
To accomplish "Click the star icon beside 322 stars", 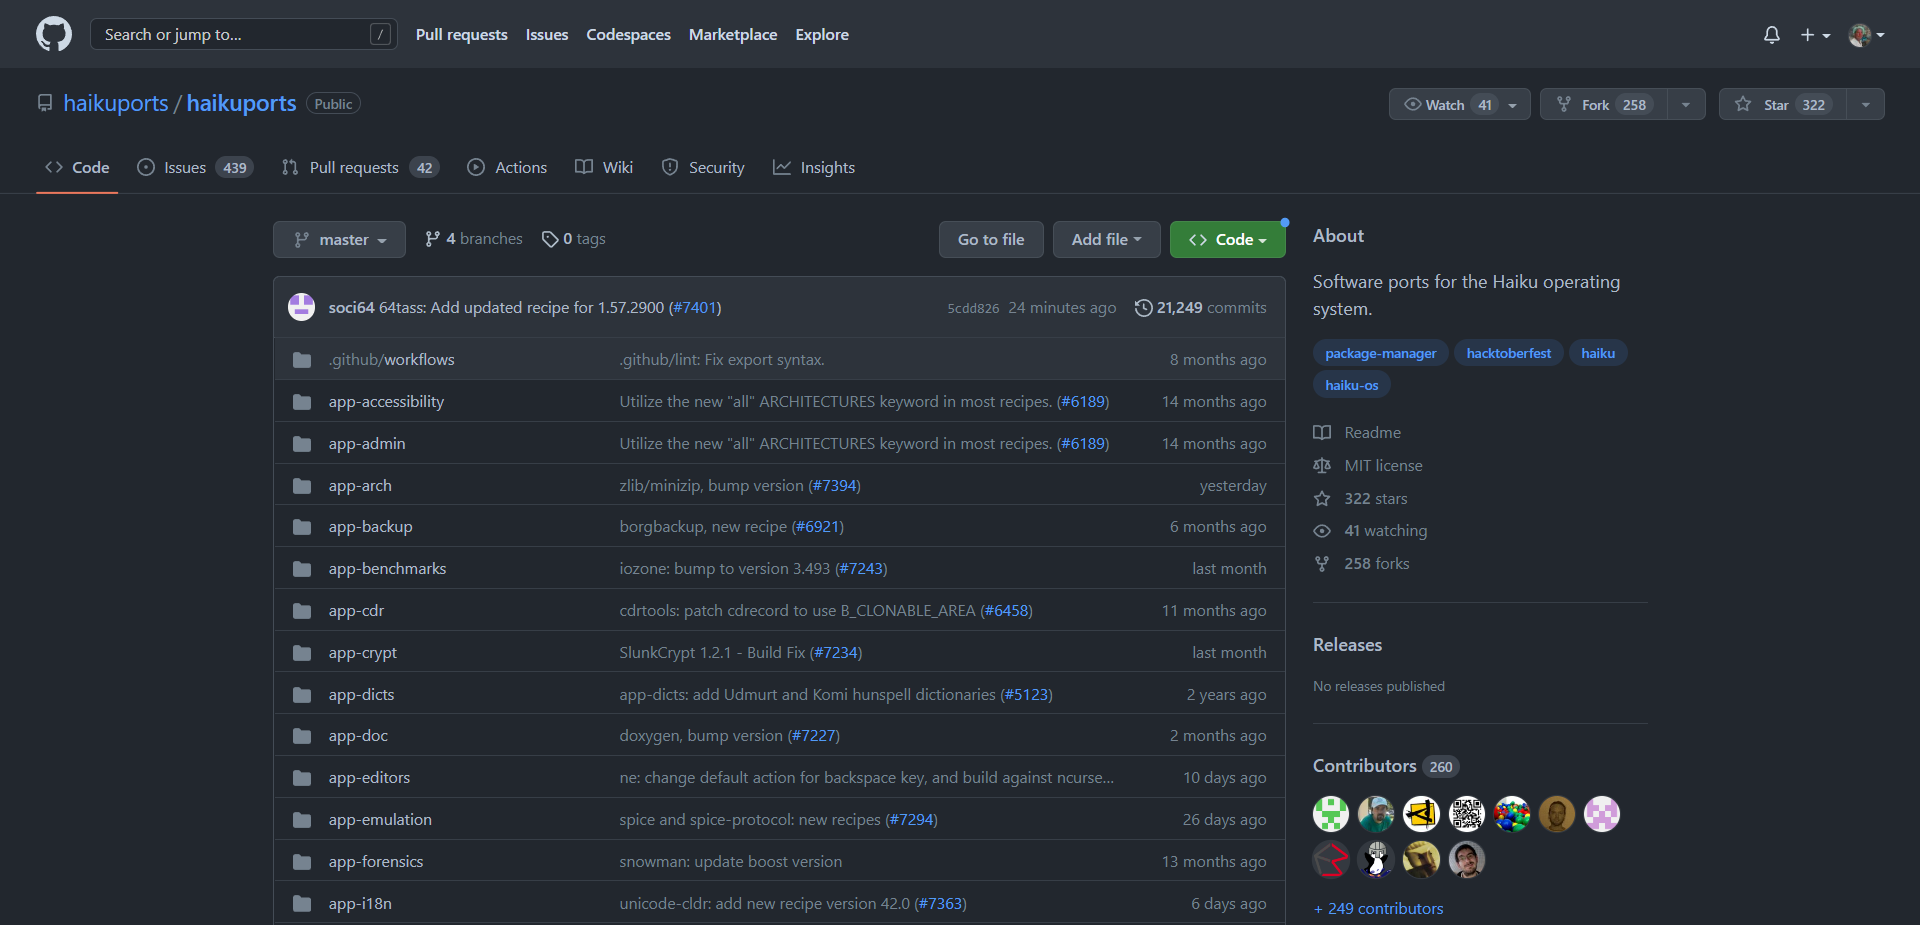I will 1322,499.
